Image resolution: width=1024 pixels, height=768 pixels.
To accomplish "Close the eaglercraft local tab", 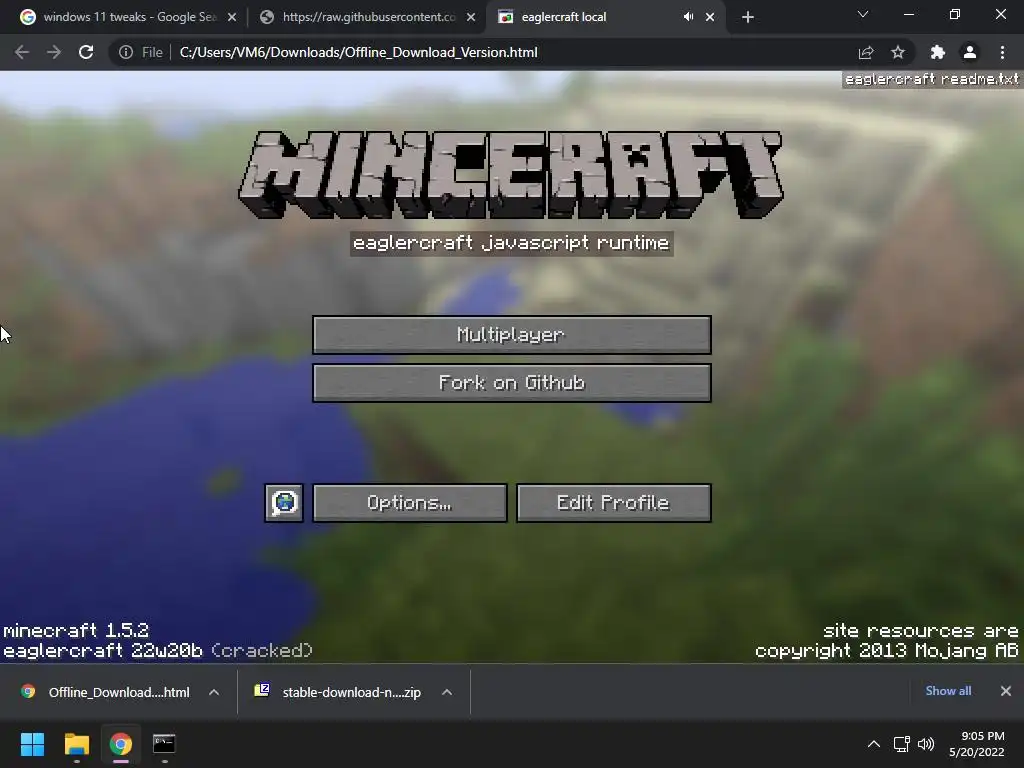I will pyautogui.click(x=710, y=17).
